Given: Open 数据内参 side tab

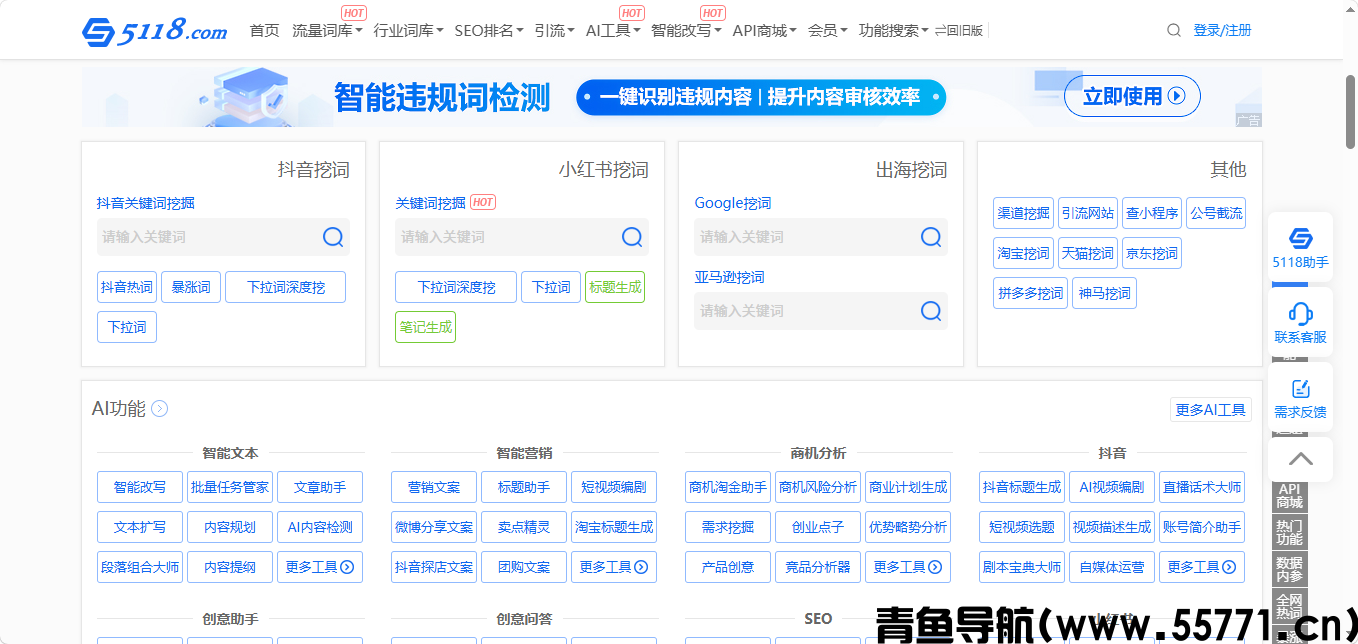Looking at the screenshot, I should pos(1290,569).
